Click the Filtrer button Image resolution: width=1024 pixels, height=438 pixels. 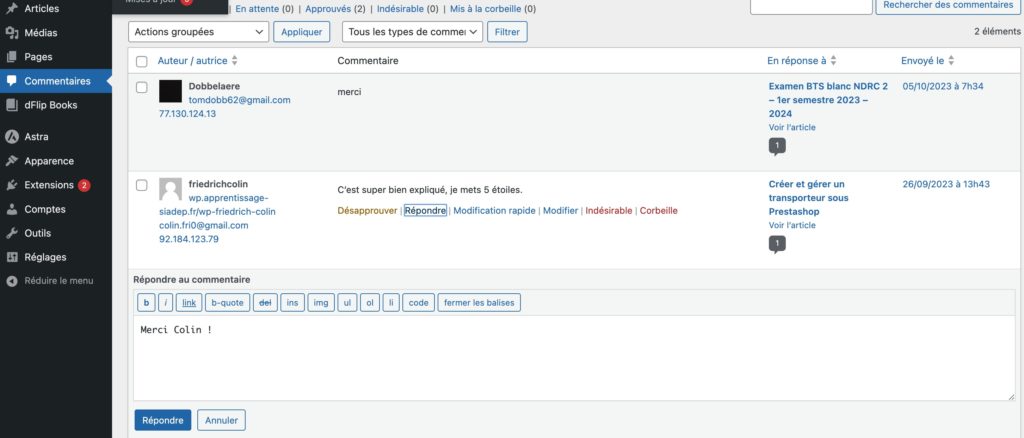click(x=507, y=31)
